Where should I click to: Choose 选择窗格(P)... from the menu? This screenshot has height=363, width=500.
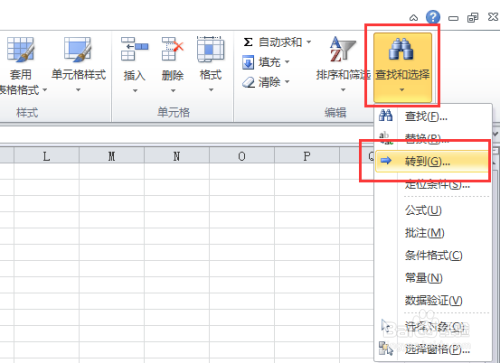tap(433, 349)
